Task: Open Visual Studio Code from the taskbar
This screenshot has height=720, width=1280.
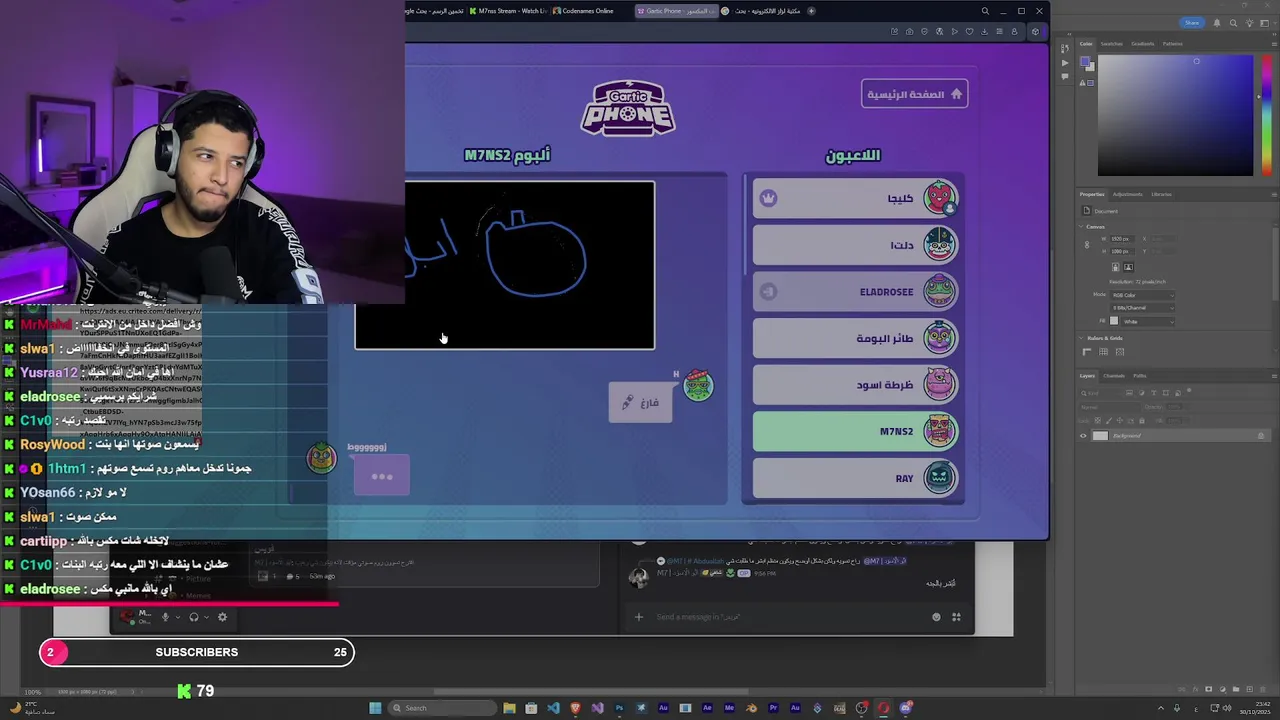Action: click(x=553, y=708)
